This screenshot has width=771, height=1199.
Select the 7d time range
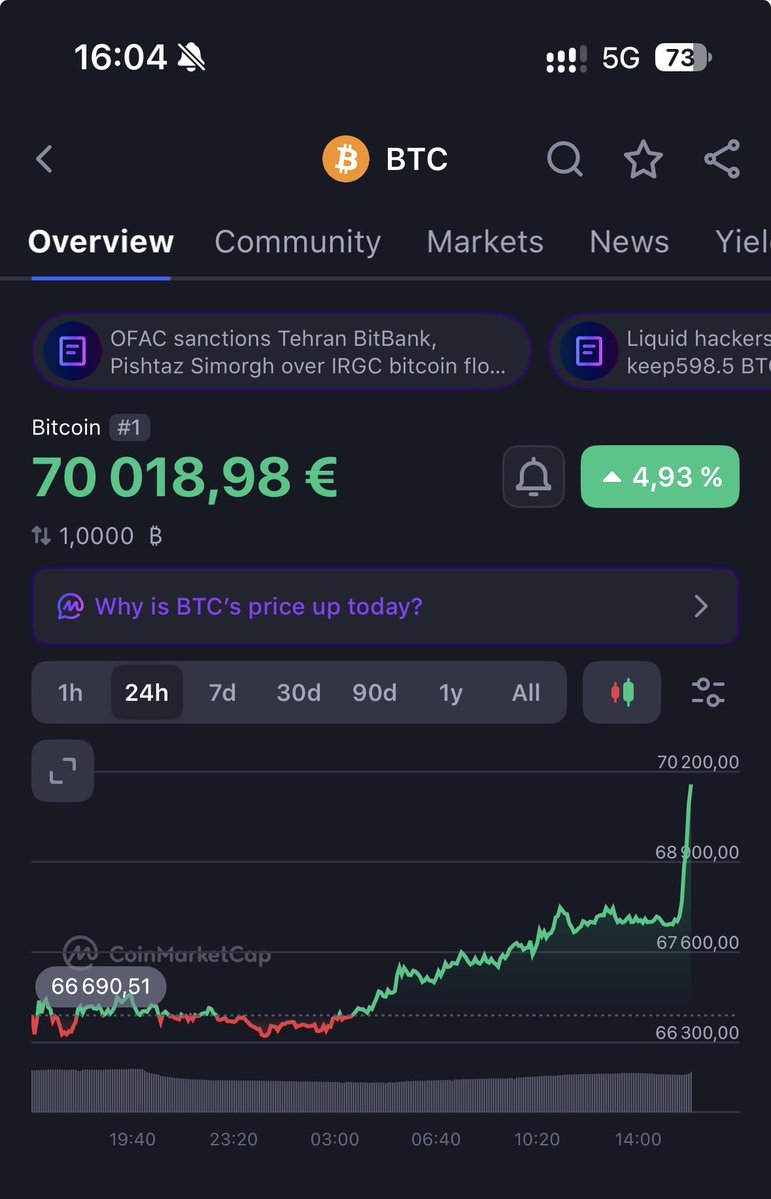coord(222,693)
